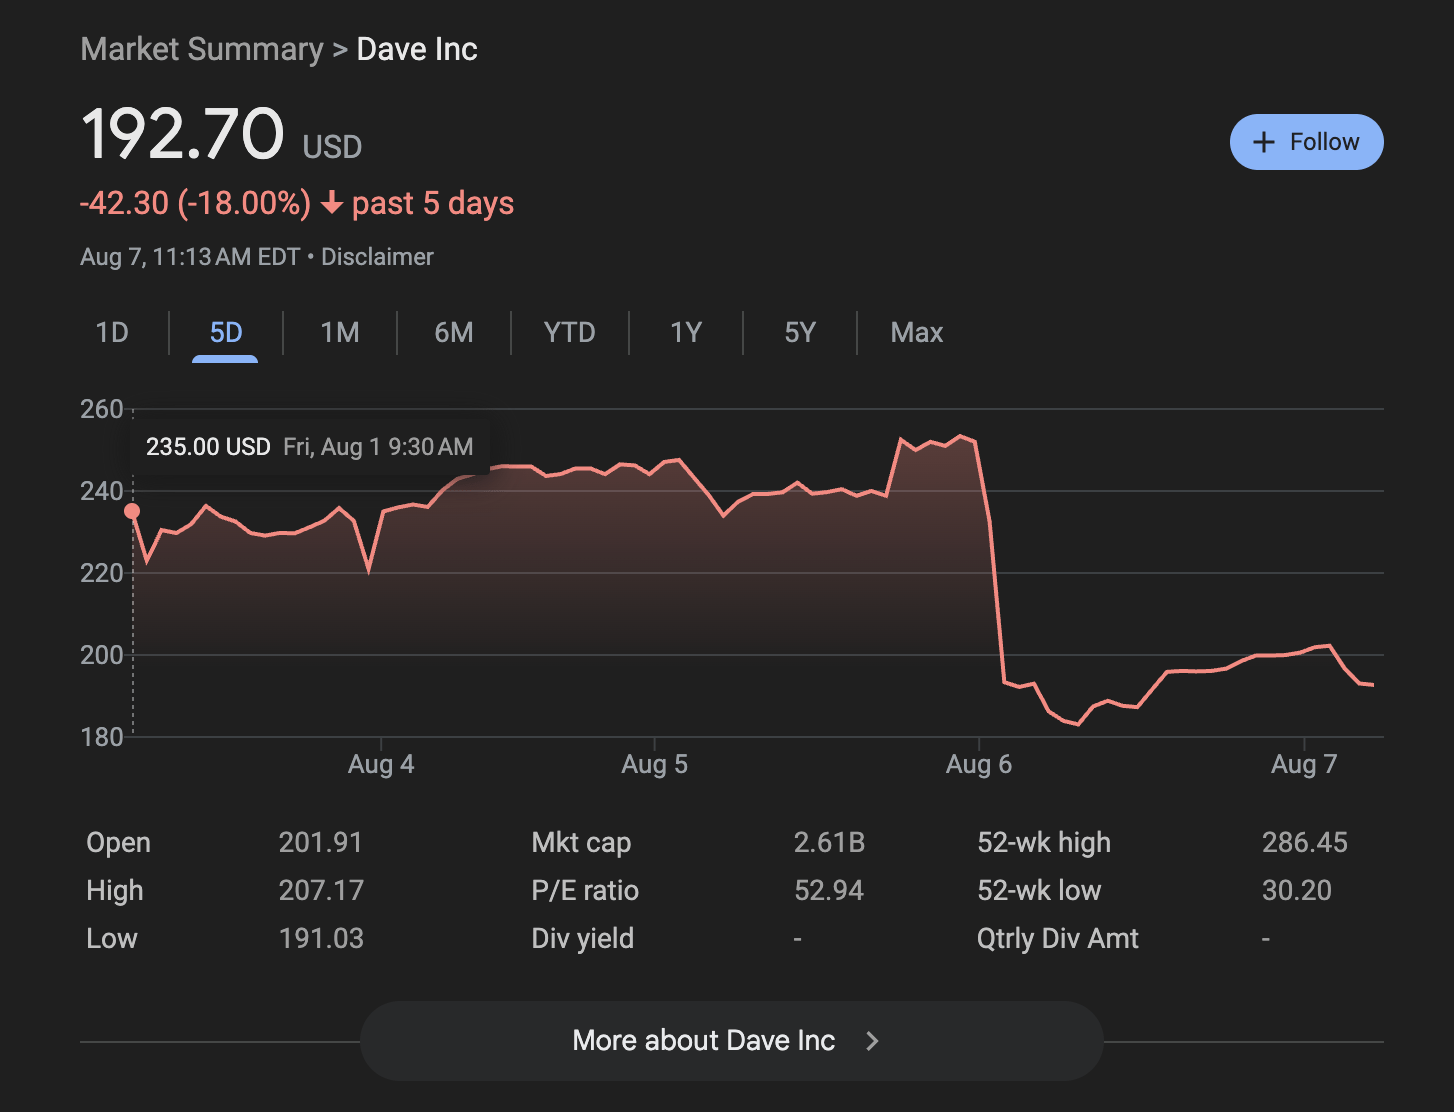This screenshot has width=1454, height=1112.
Task: Click the -42.30 (-18.00%) change text
Action: pos(196,203)
